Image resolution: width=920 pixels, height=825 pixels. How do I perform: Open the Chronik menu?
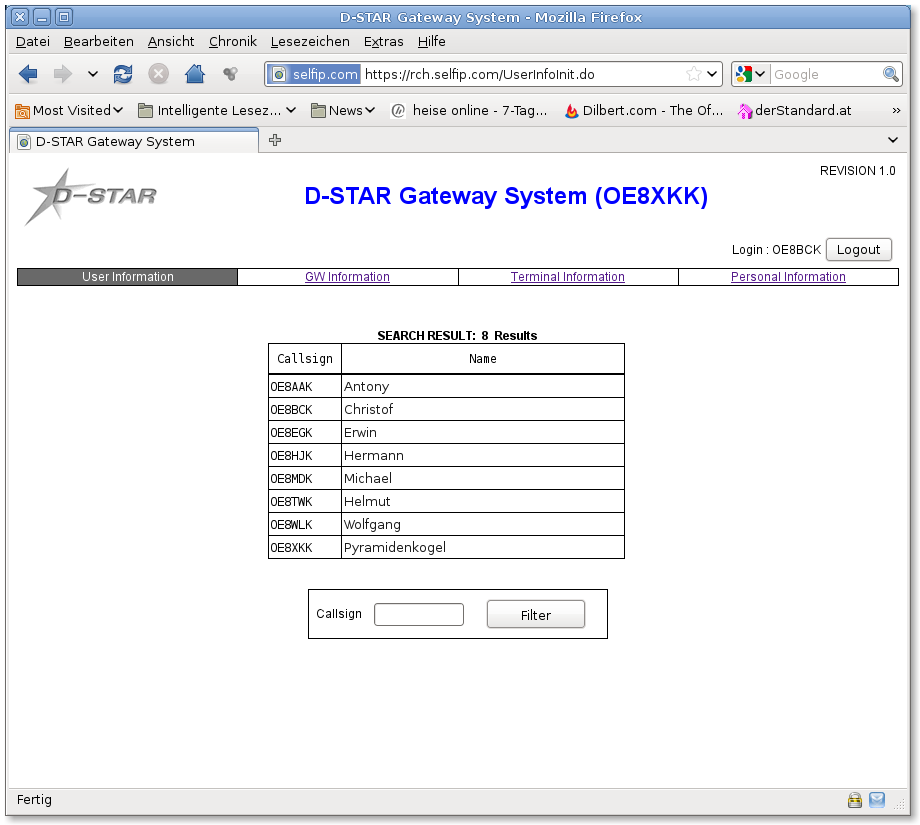(233, 42)
